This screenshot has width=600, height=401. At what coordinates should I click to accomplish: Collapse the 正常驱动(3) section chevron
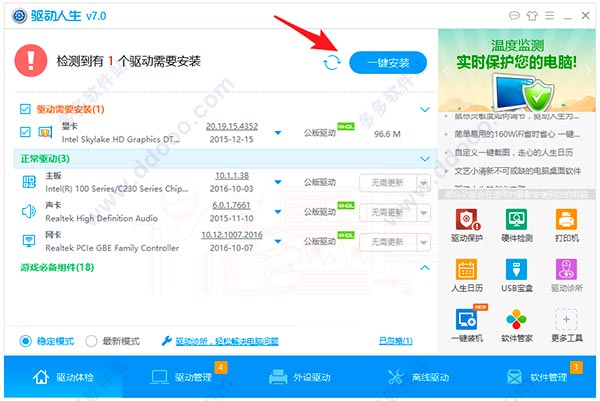coord(425,159)
